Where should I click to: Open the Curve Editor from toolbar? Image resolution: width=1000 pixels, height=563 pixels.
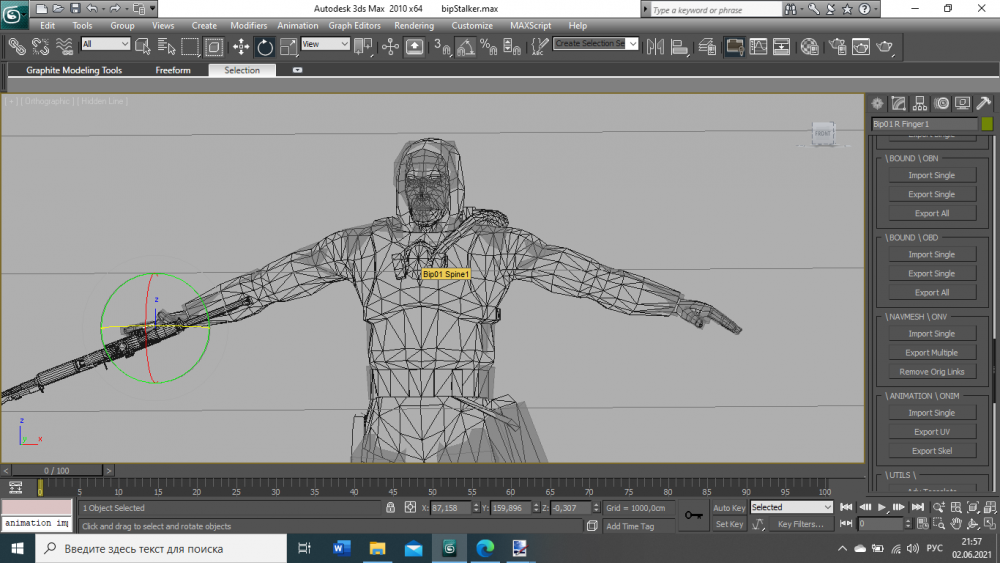click(758, 46)
